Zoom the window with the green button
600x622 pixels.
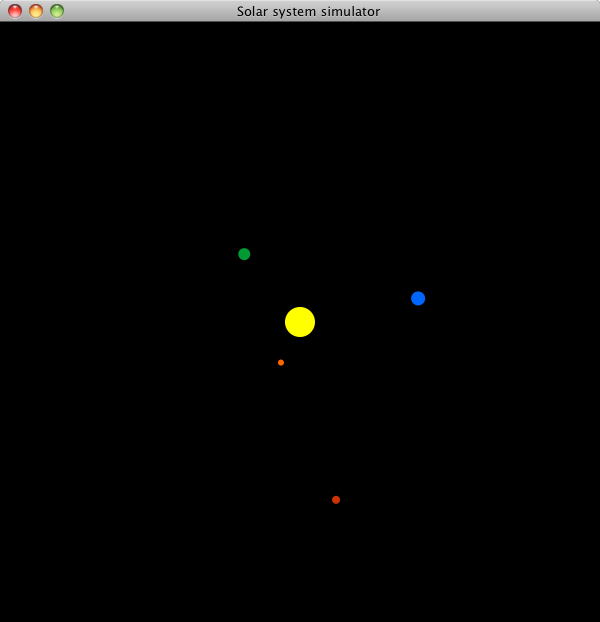point(57,11)
